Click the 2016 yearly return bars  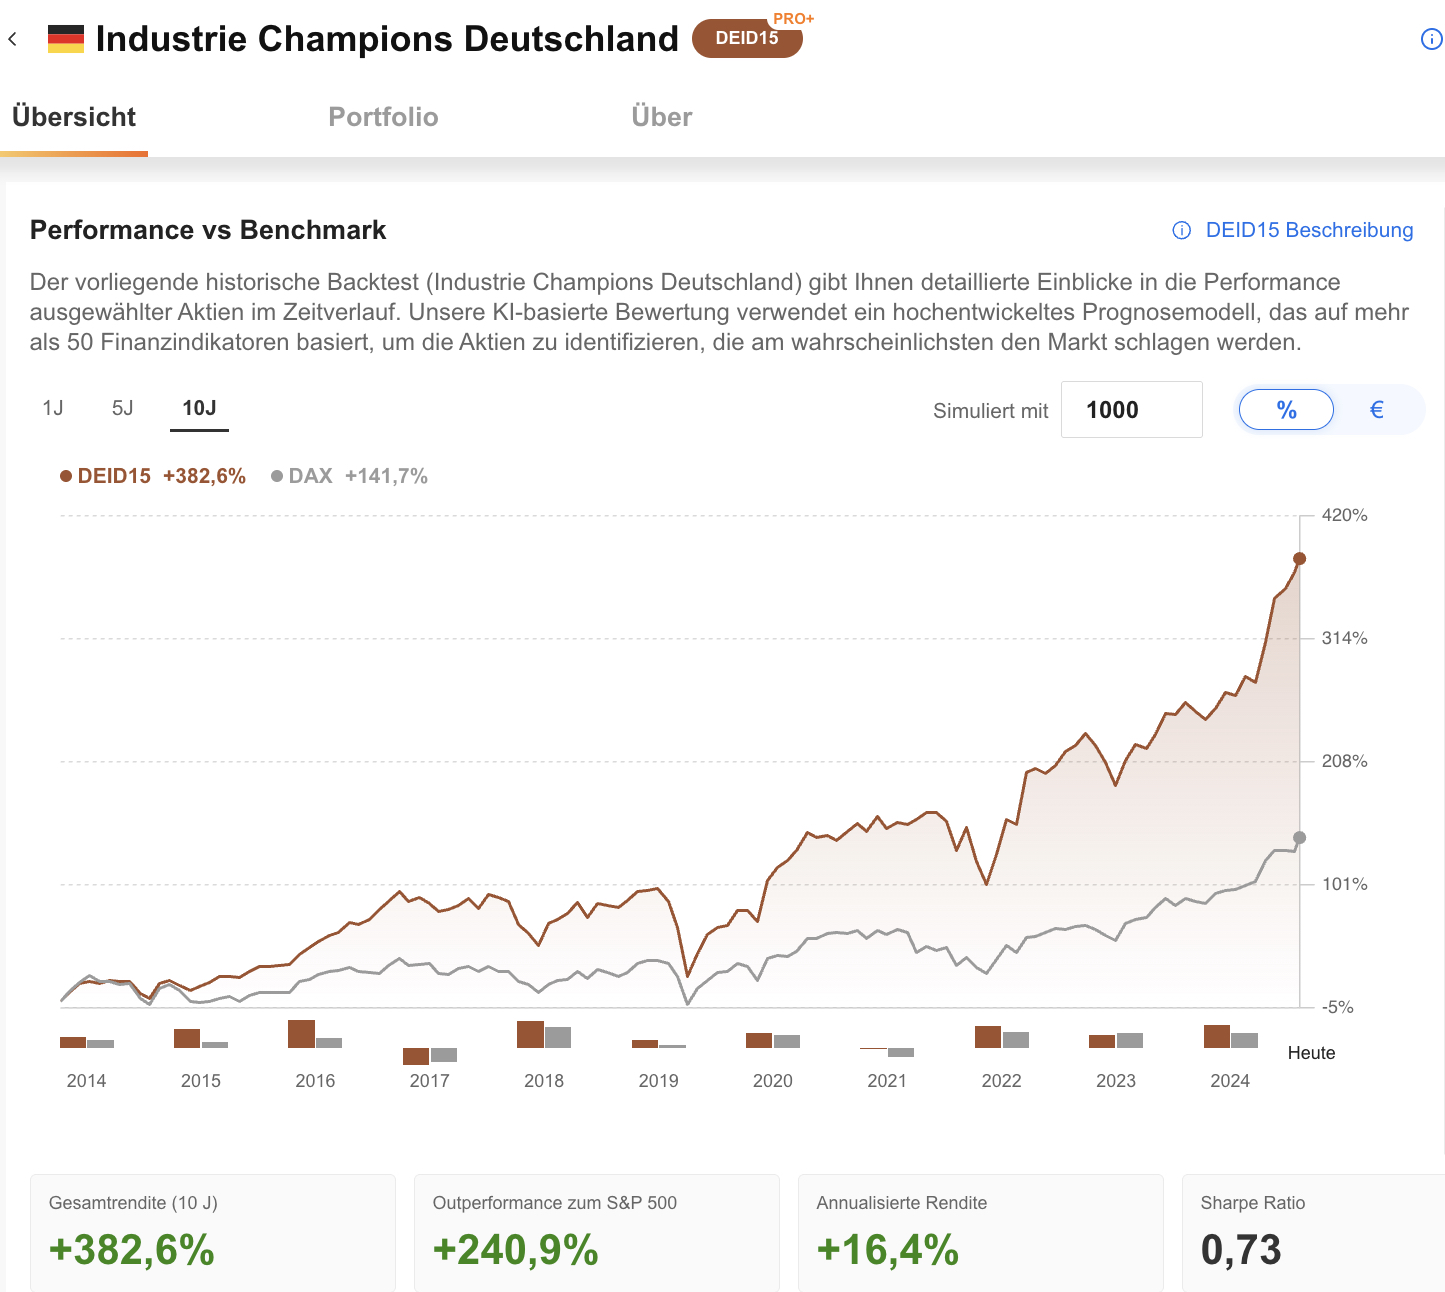315,1034
